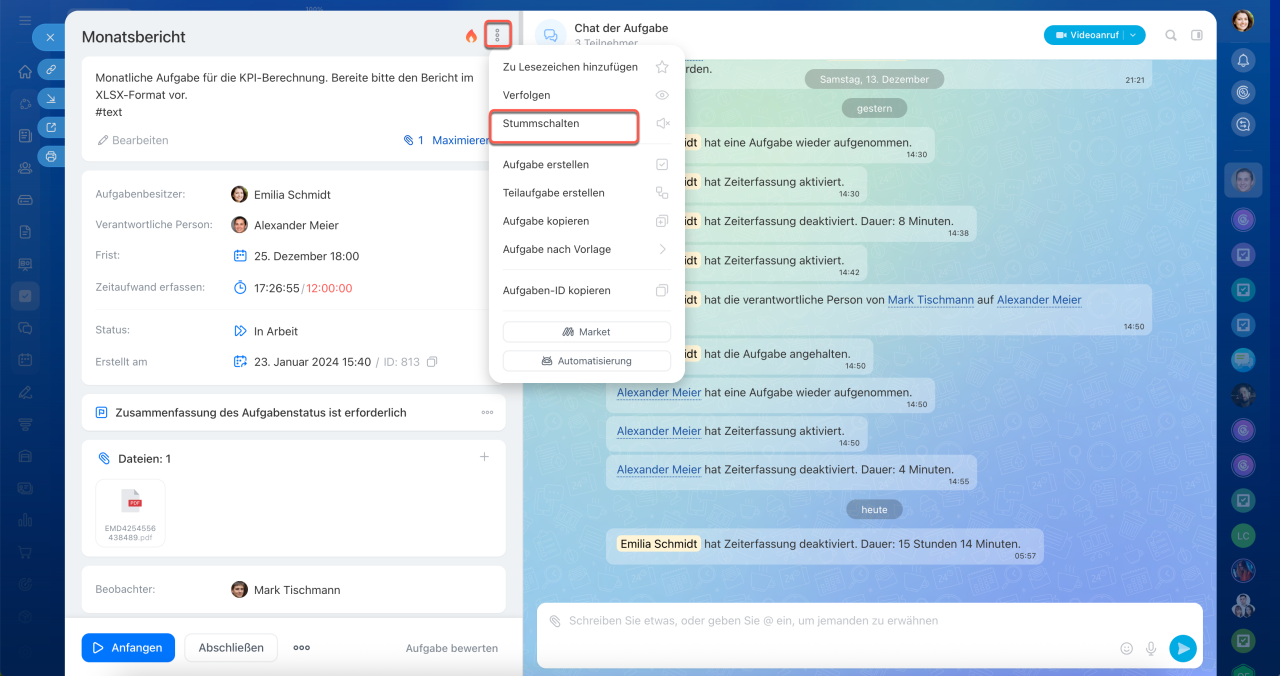Open the EMD4254556438489.pdf file thumbnail
The height and width of the screenshot is (676, 1280).
[x=131, y=511]
